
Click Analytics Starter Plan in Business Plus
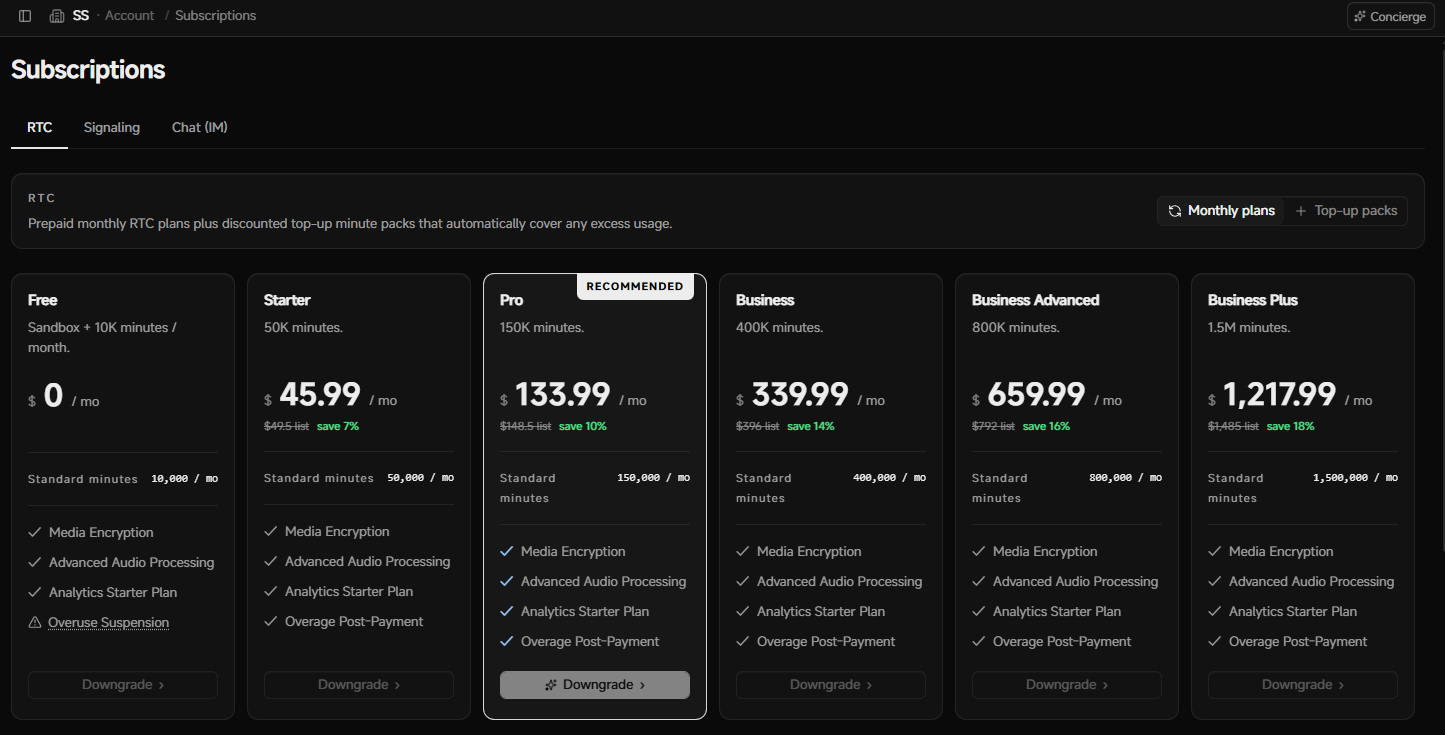click(x=1292, y=612)
